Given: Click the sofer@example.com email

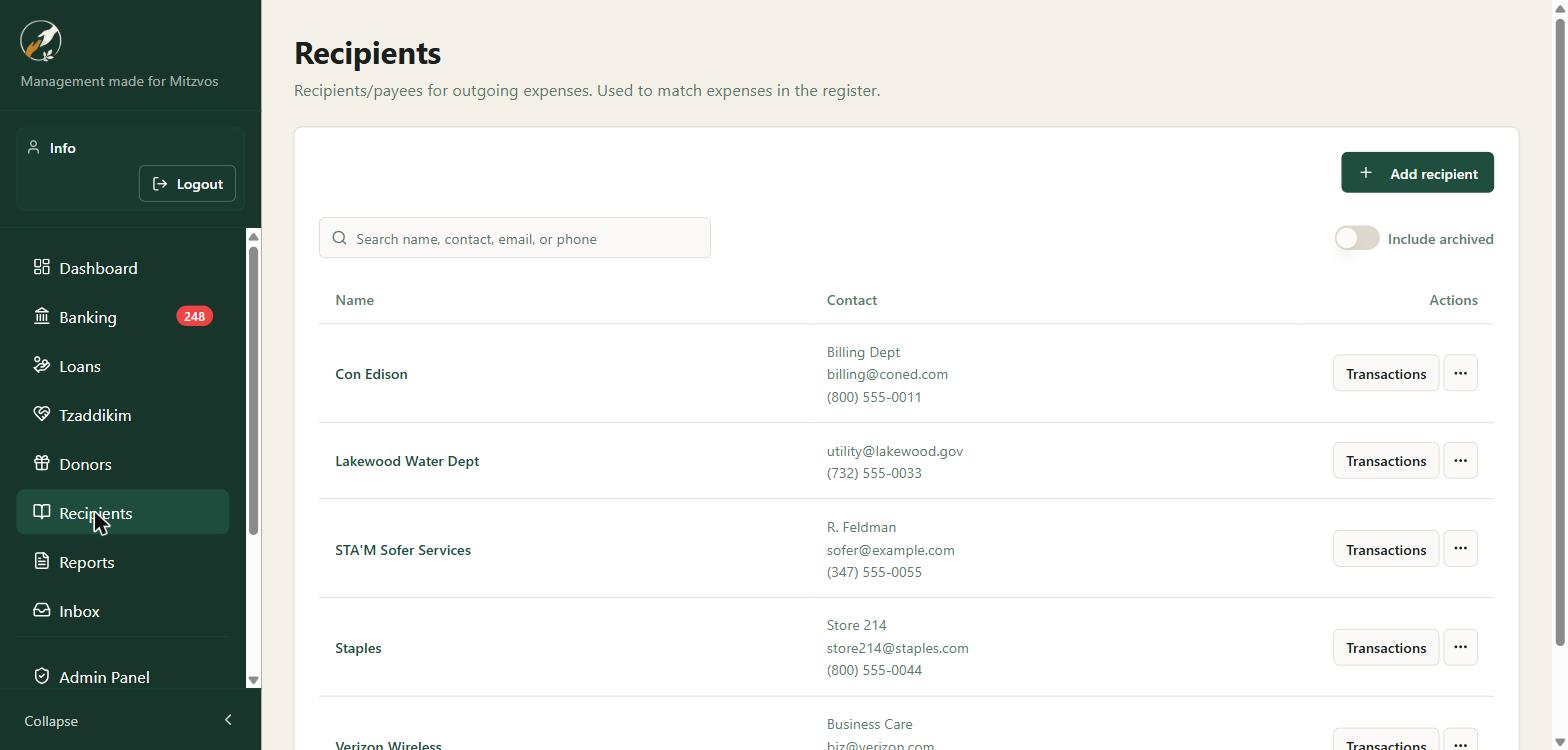Looking at the screenshot, I should click(x=890, y=550).
